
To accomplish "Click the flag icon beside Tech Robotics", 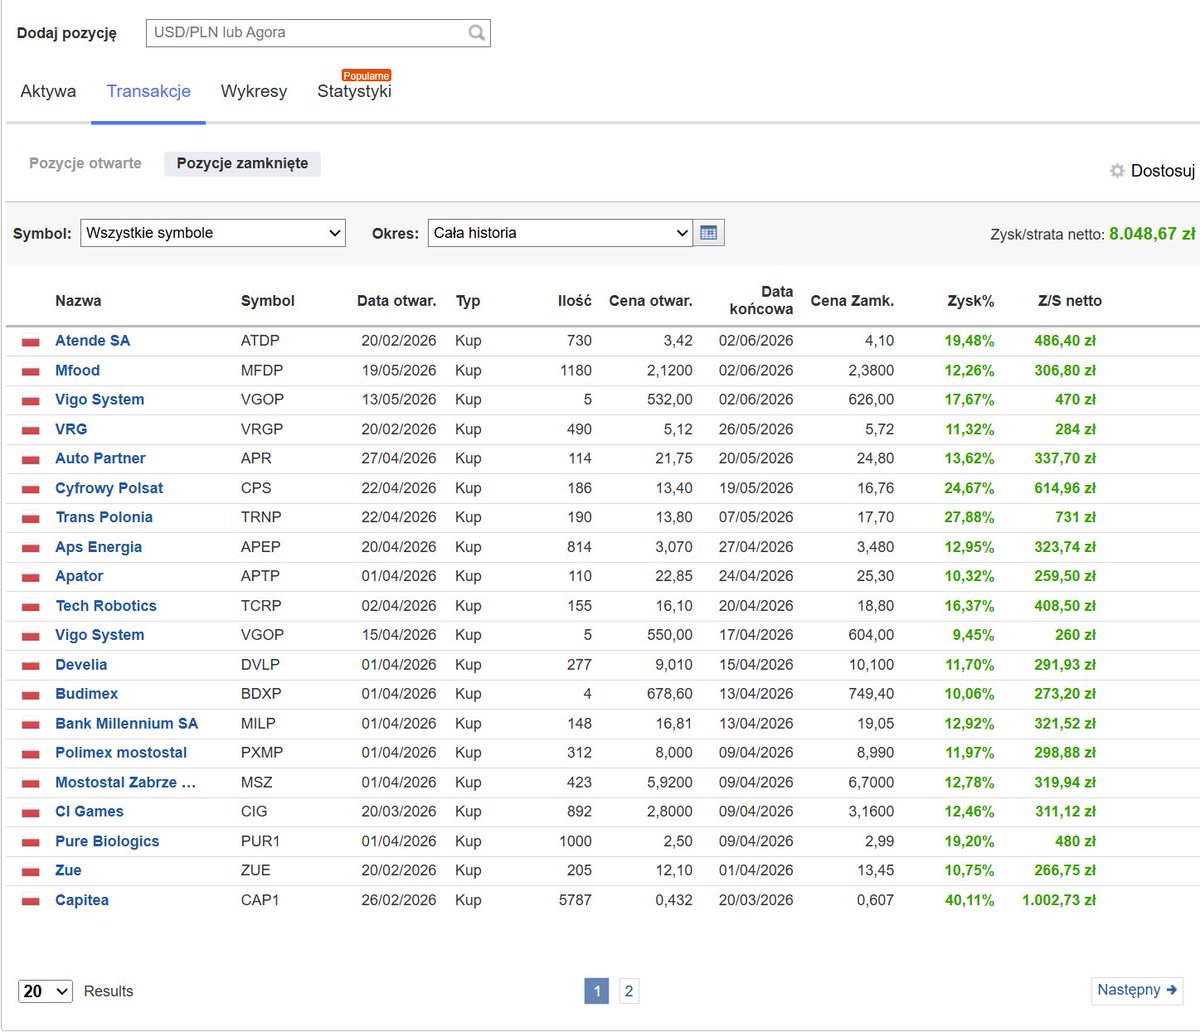I will pos(31,607).
